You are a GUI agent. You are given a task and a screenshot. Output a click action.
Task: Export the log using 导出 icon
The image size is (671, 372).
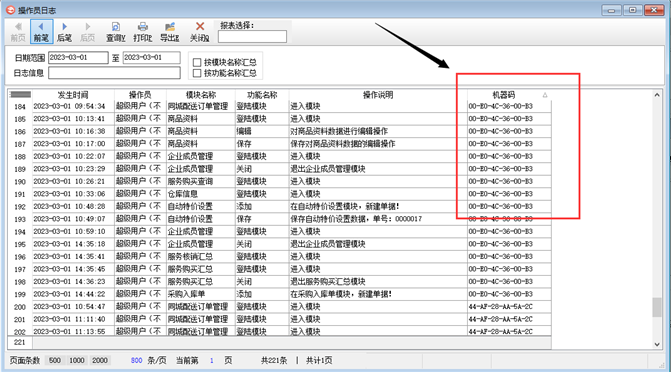click(x=169, y=32)
